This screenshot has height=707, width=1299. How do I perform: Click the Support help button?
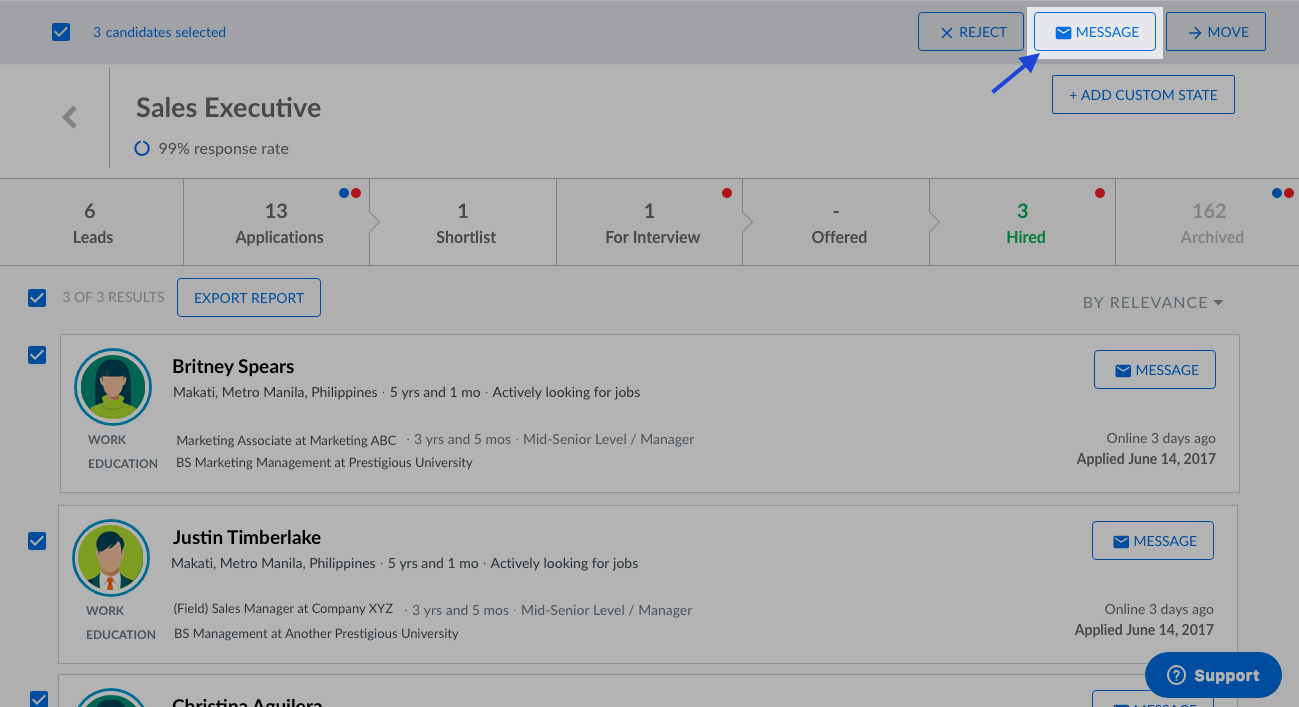coord(1212,675)
